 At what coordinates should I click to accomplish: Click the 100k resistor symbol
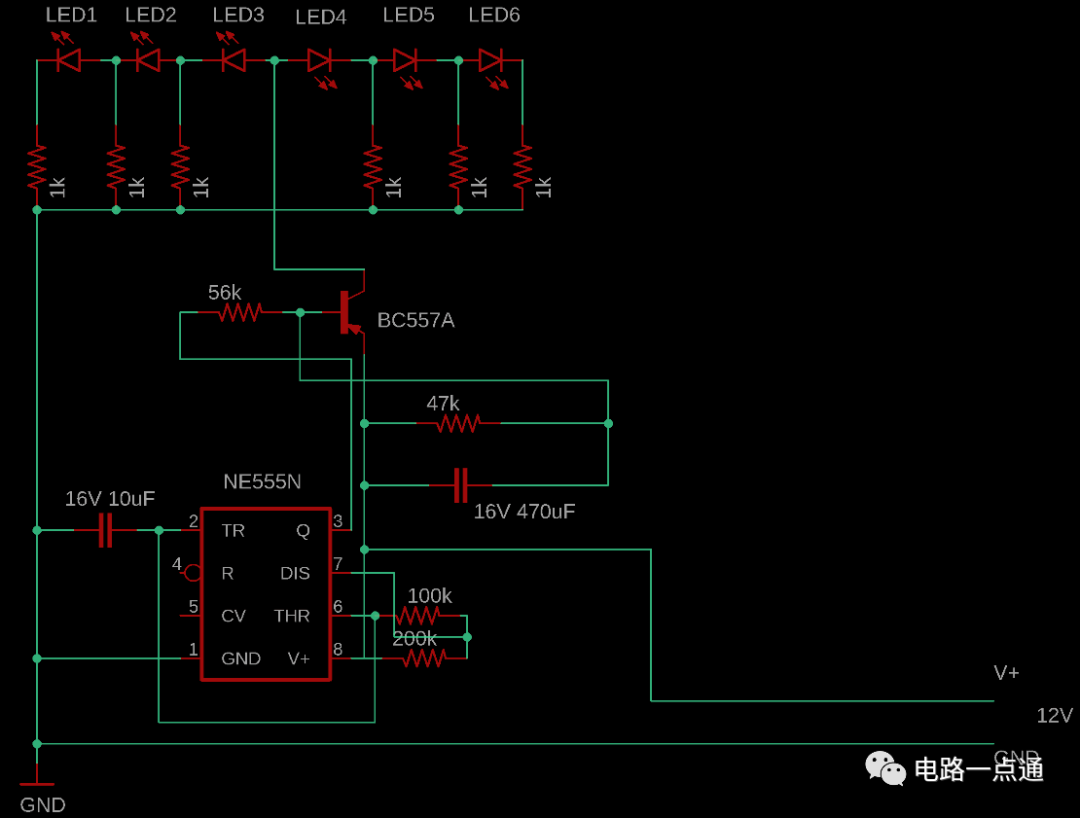(x=417, y=615)
